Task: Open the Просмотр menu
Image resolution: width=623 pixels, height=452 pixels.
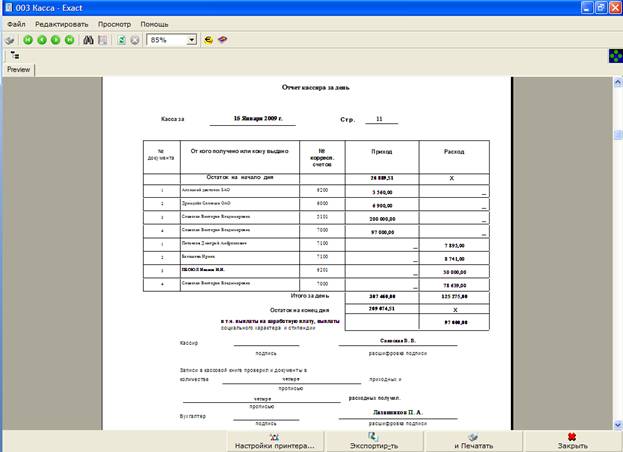Action: tap(114, 24)
